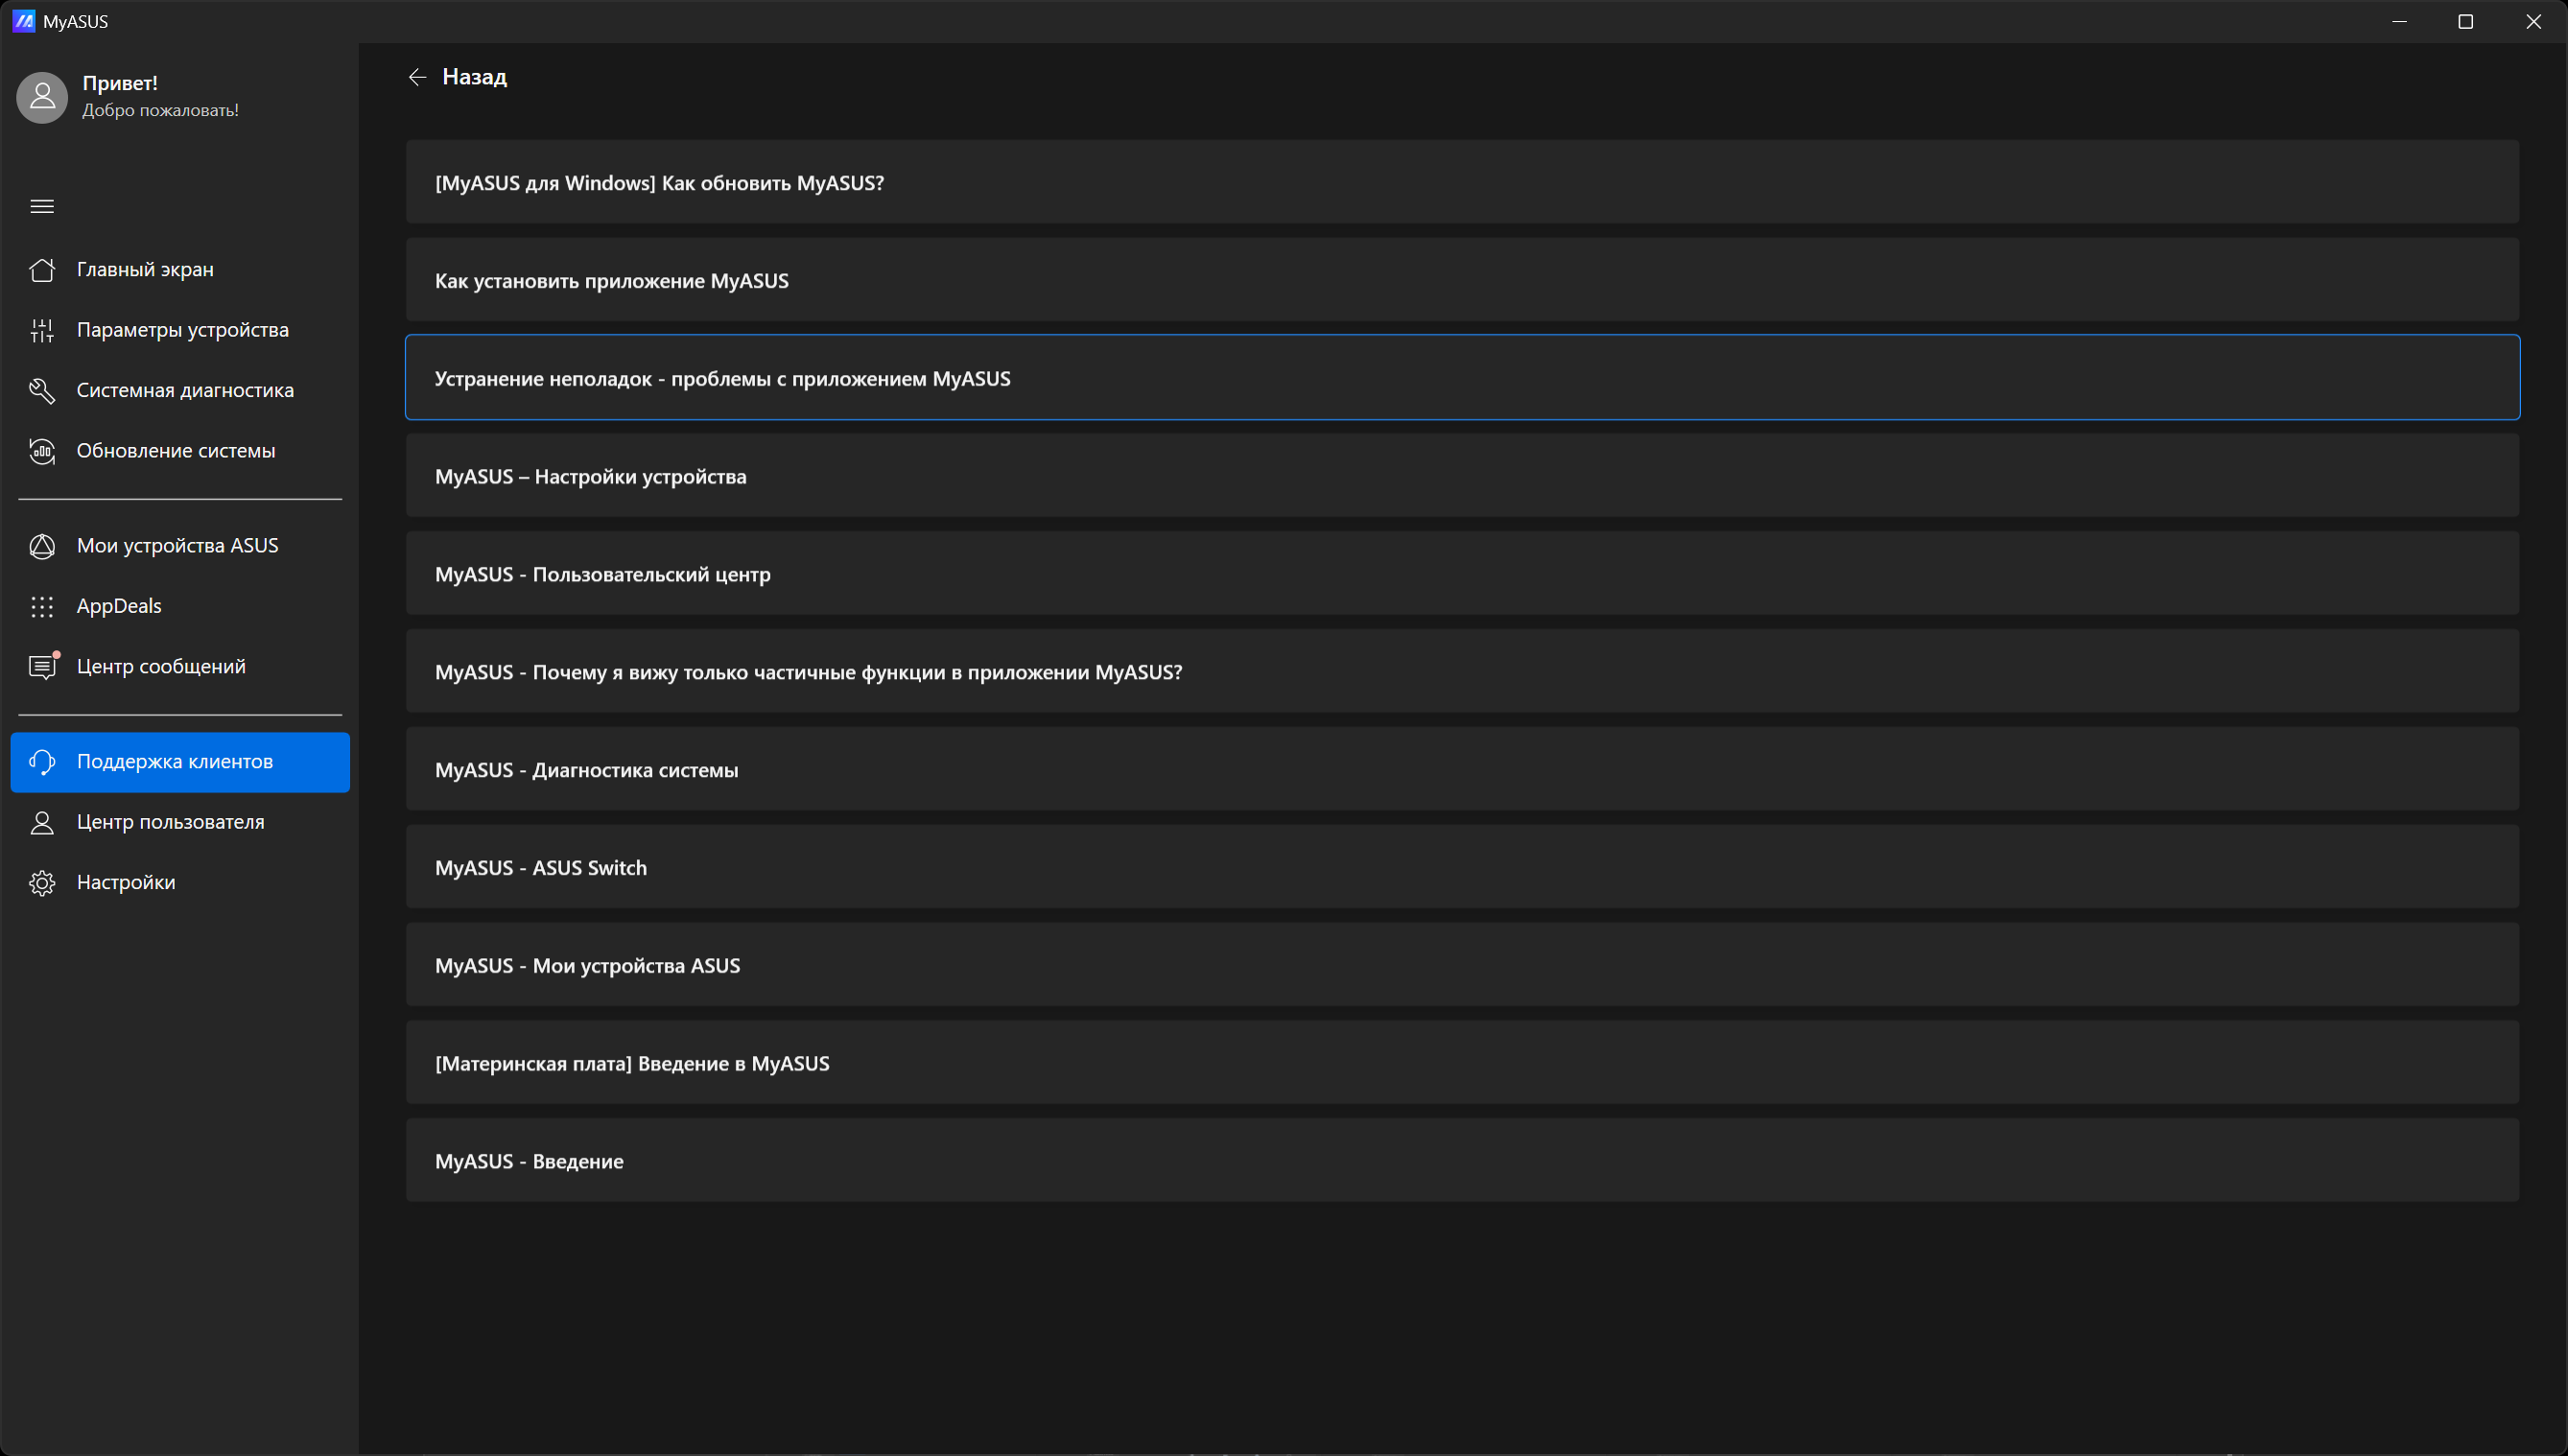Screen dimensions: 2568x1456
Task: Click the user avatar profile picture
Action: click(42, 97)
